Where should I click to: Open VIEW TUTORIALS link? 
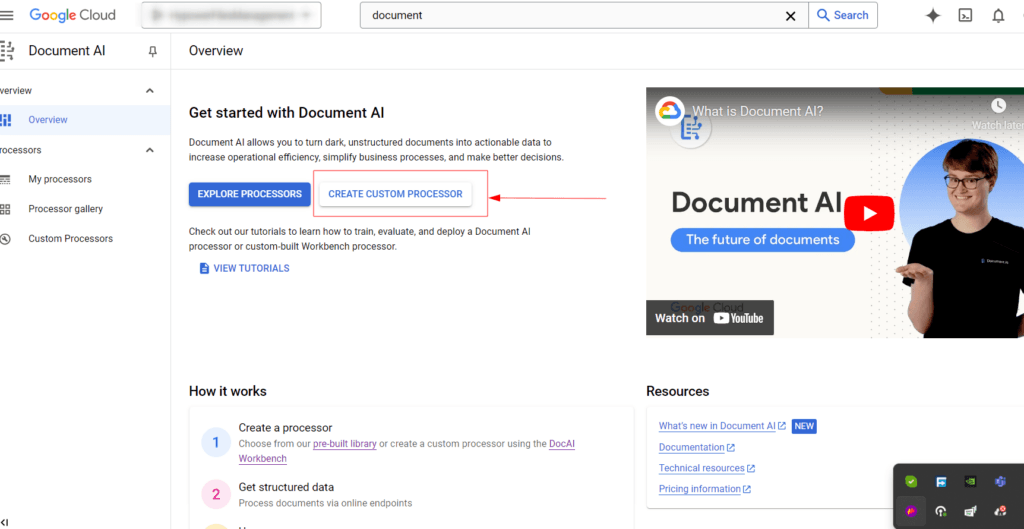click(244, 268)
